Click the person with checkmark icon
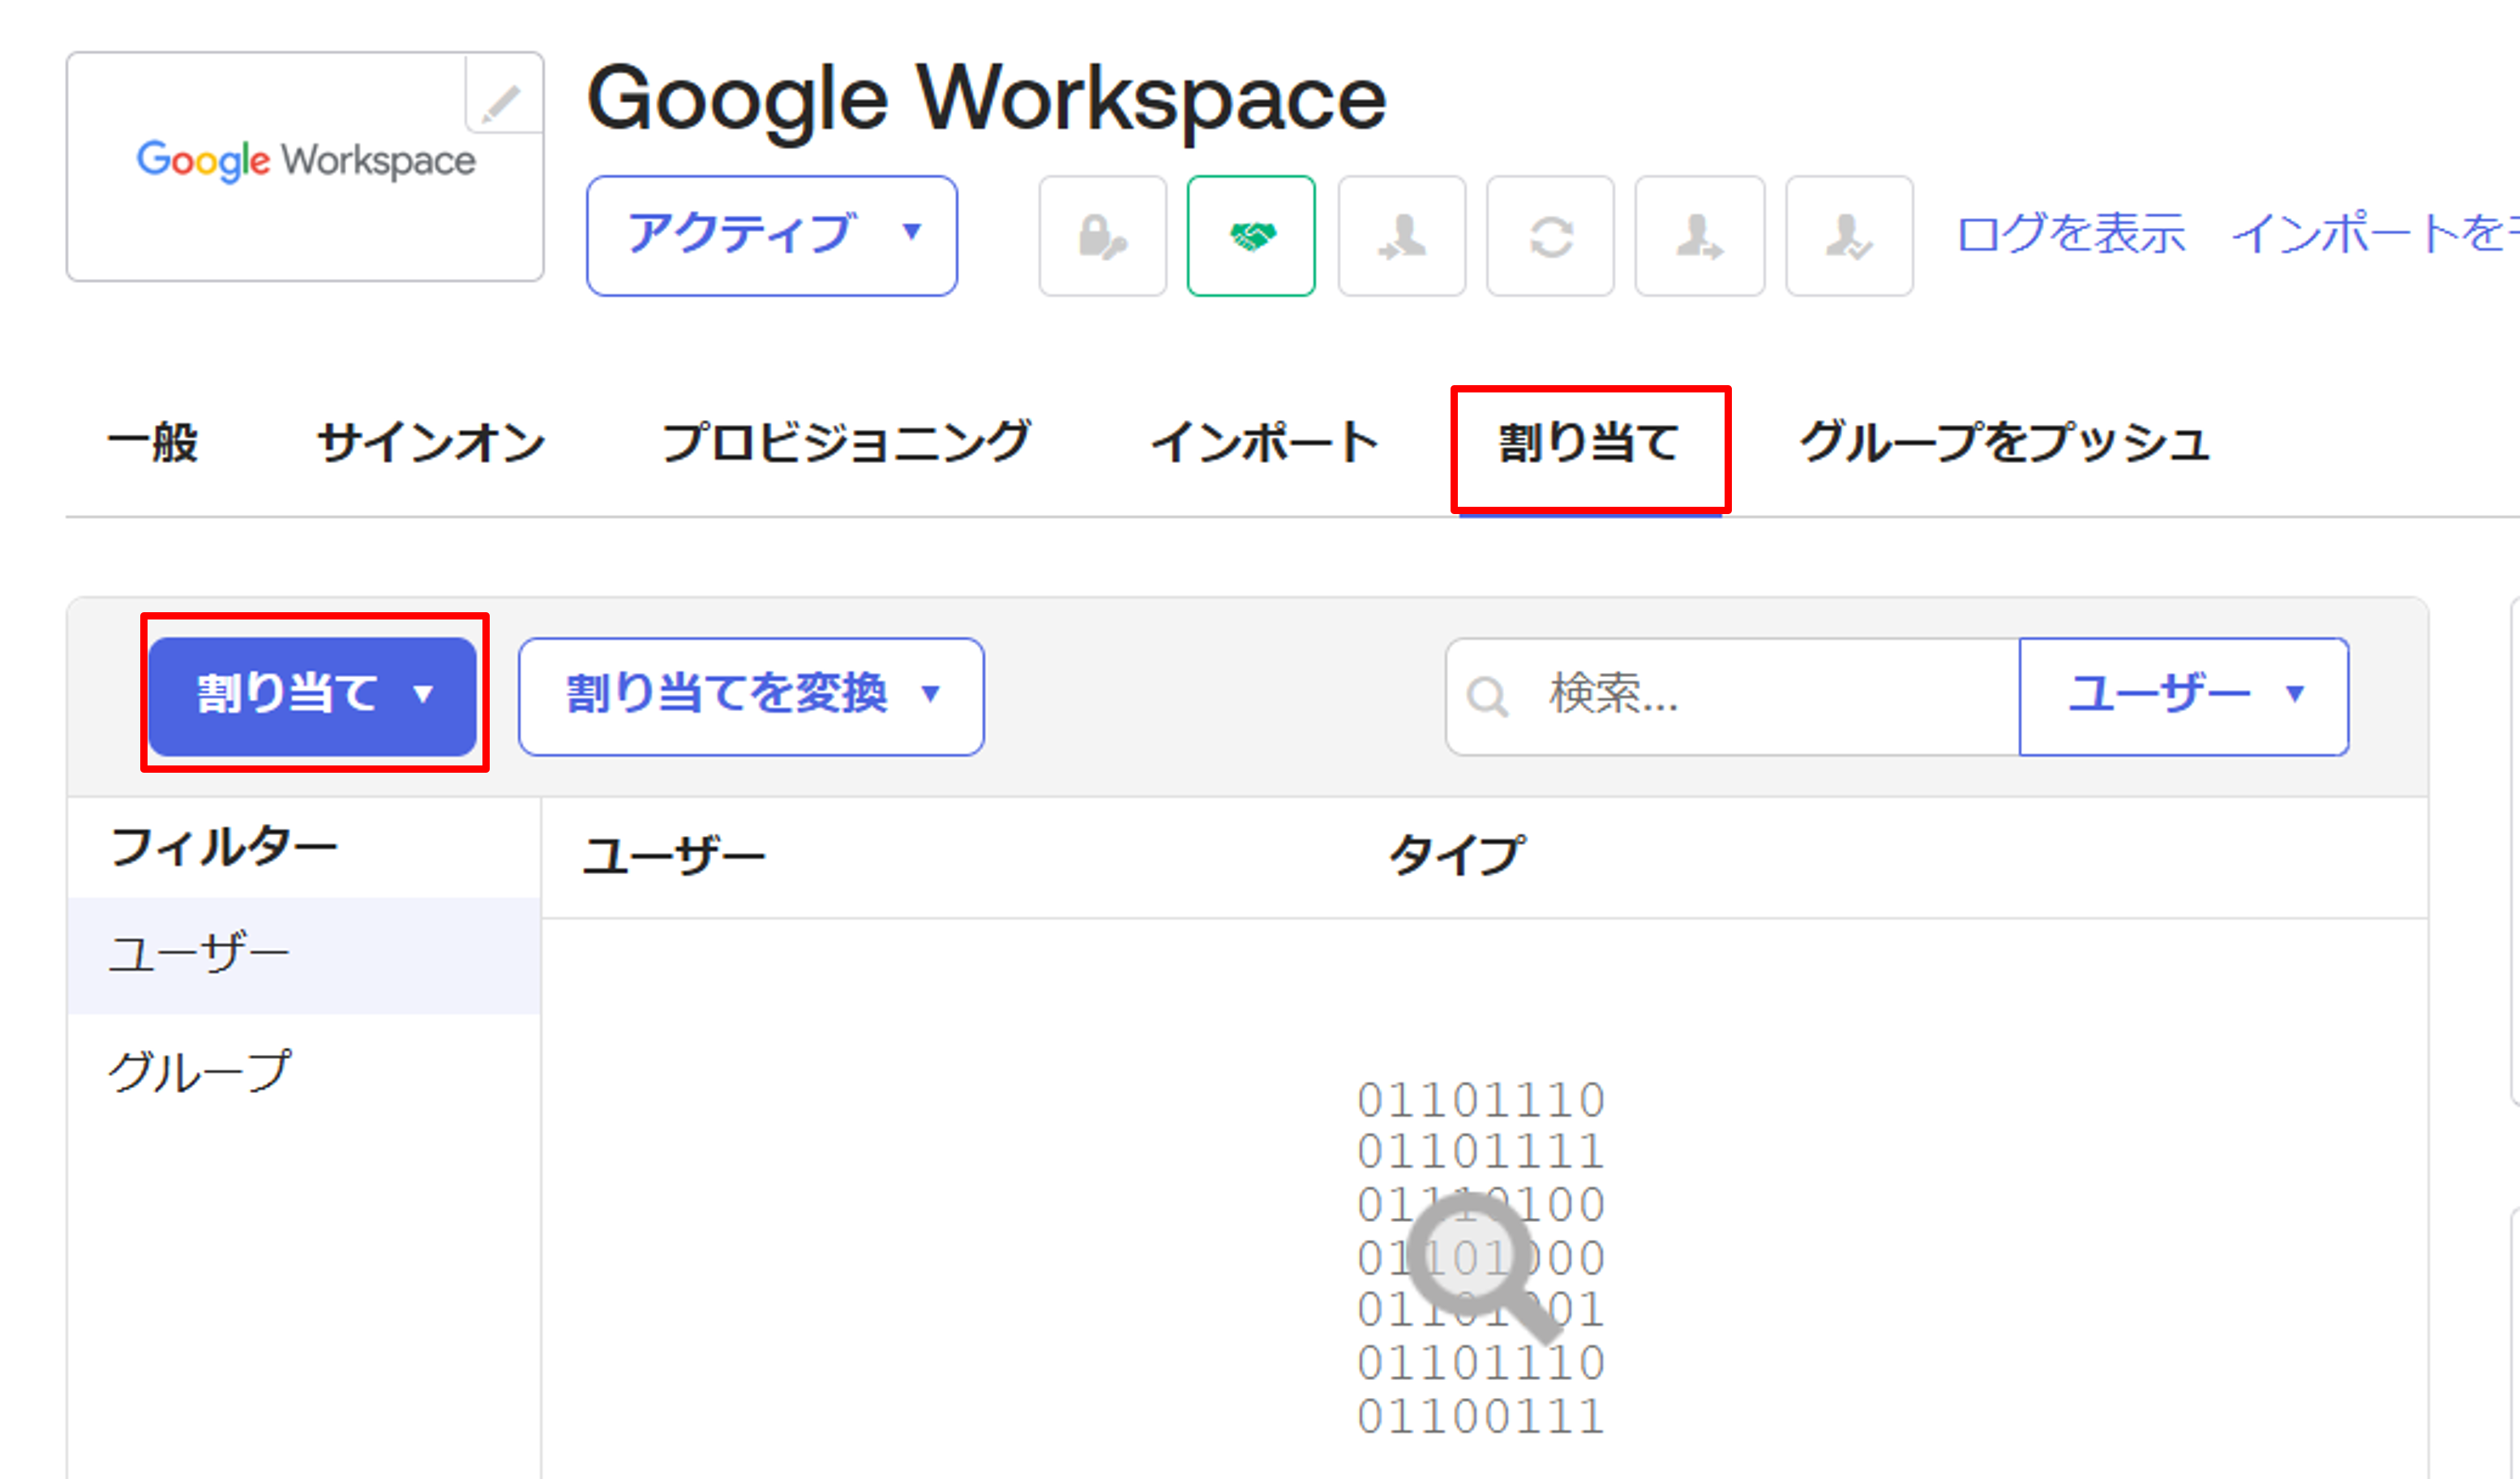 (1849, 236)
